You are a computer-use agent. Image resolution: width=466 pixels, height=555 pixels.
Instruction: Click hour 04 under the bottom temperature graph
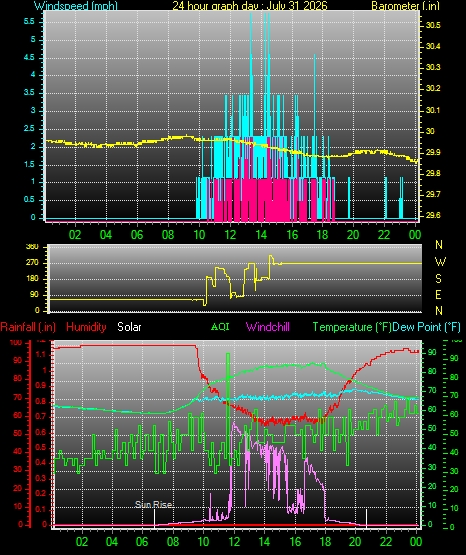112,542
